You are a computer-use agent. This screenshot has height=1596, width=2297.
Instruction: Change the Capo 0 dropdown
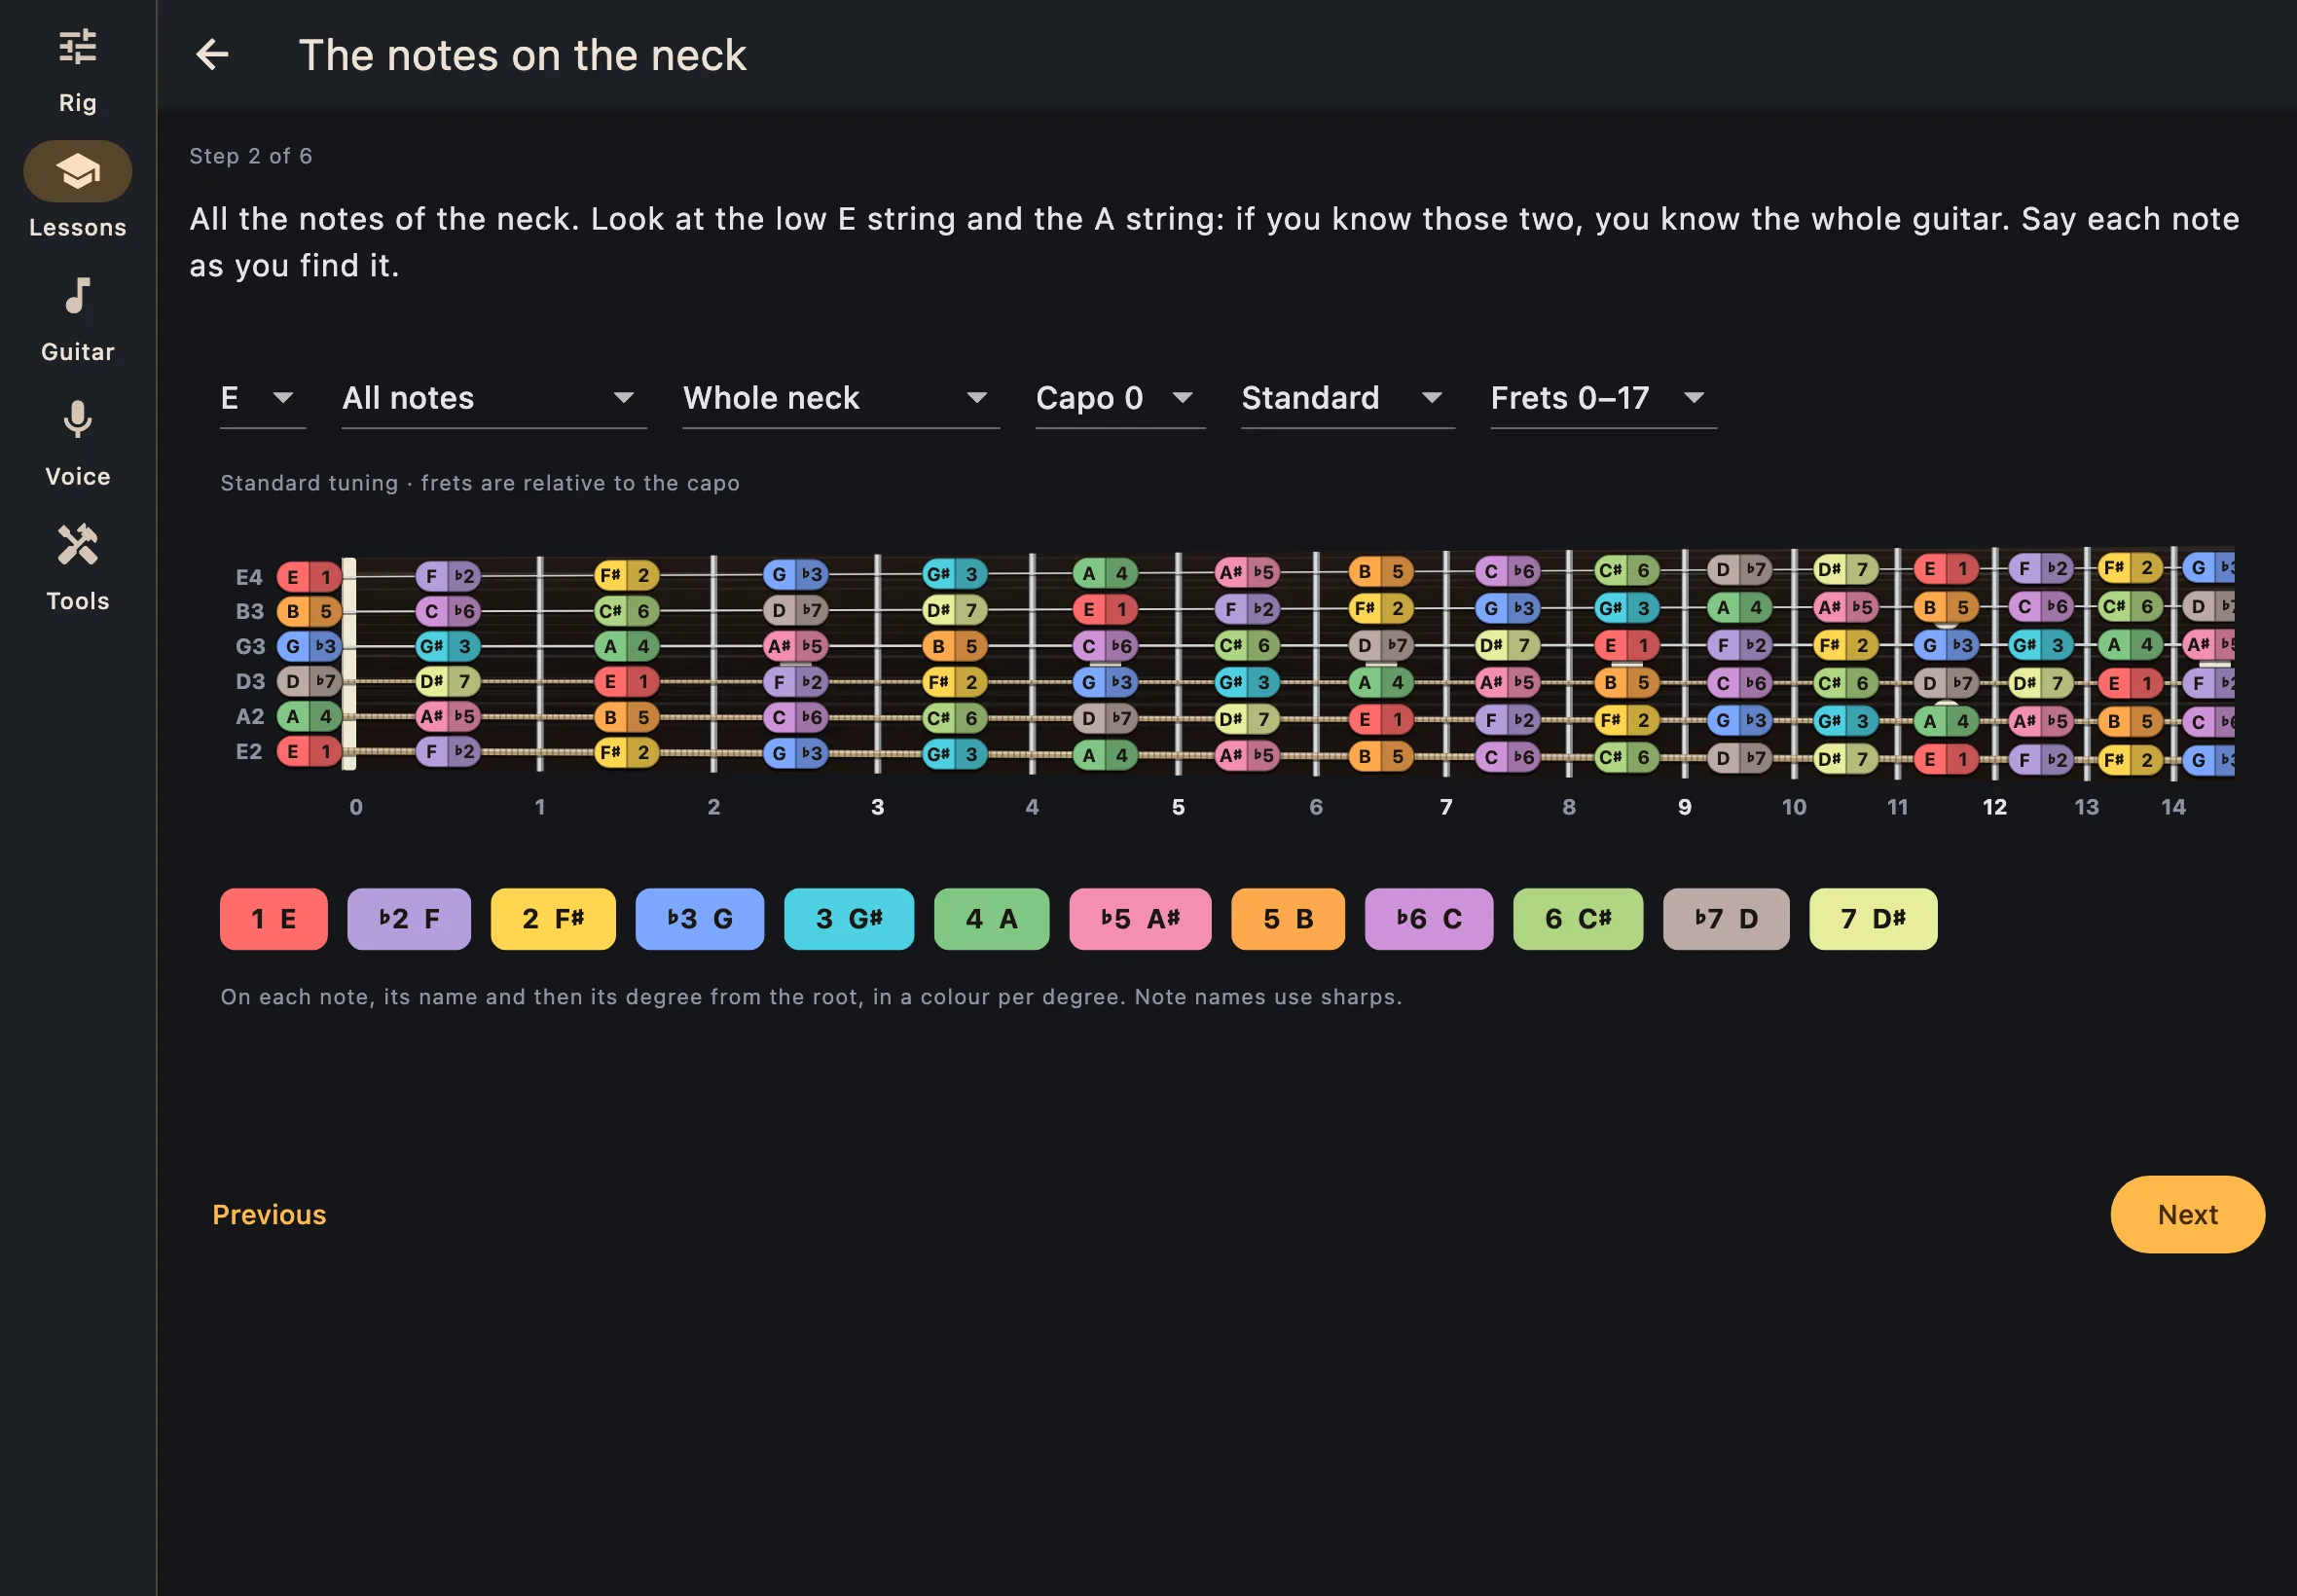coord(1120,398)
